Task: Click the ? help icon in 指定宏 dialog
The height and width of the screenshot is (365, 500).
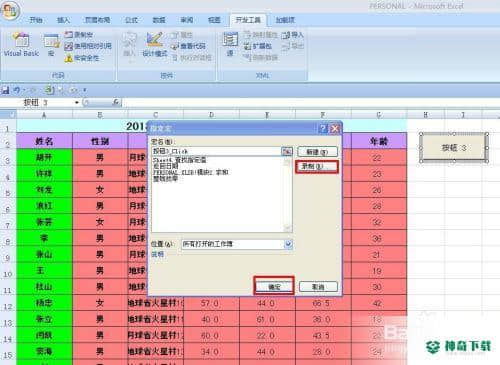Action: [x=323, y=128]
